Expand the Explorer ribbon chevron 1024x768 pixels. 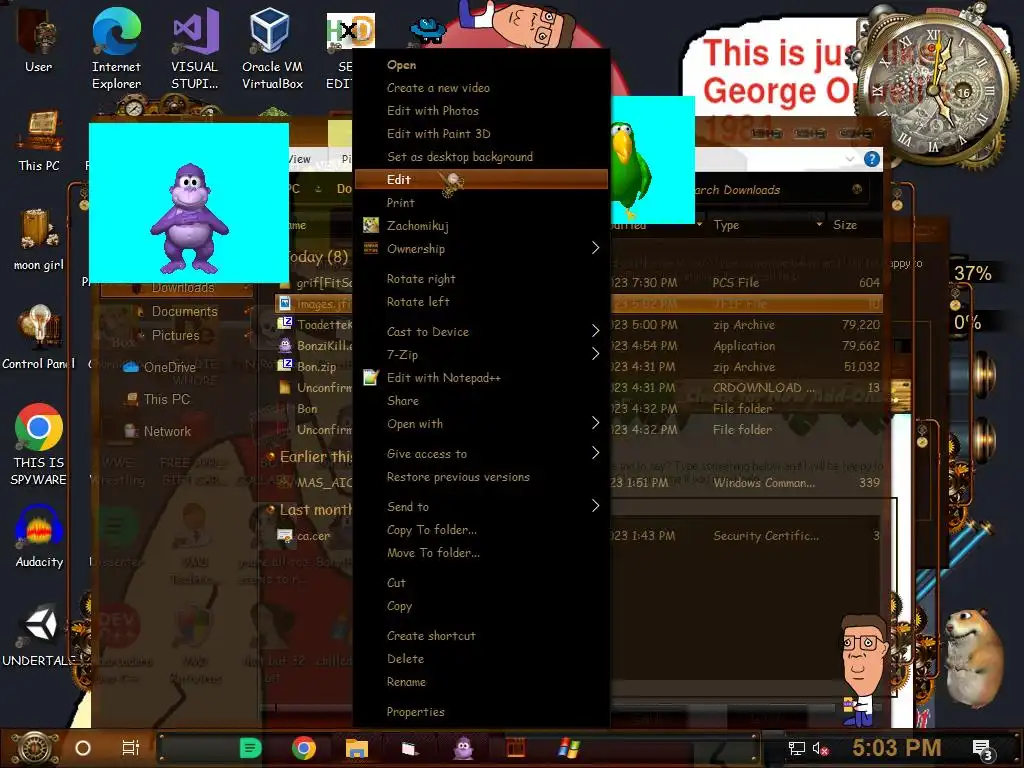click(849, 159)
